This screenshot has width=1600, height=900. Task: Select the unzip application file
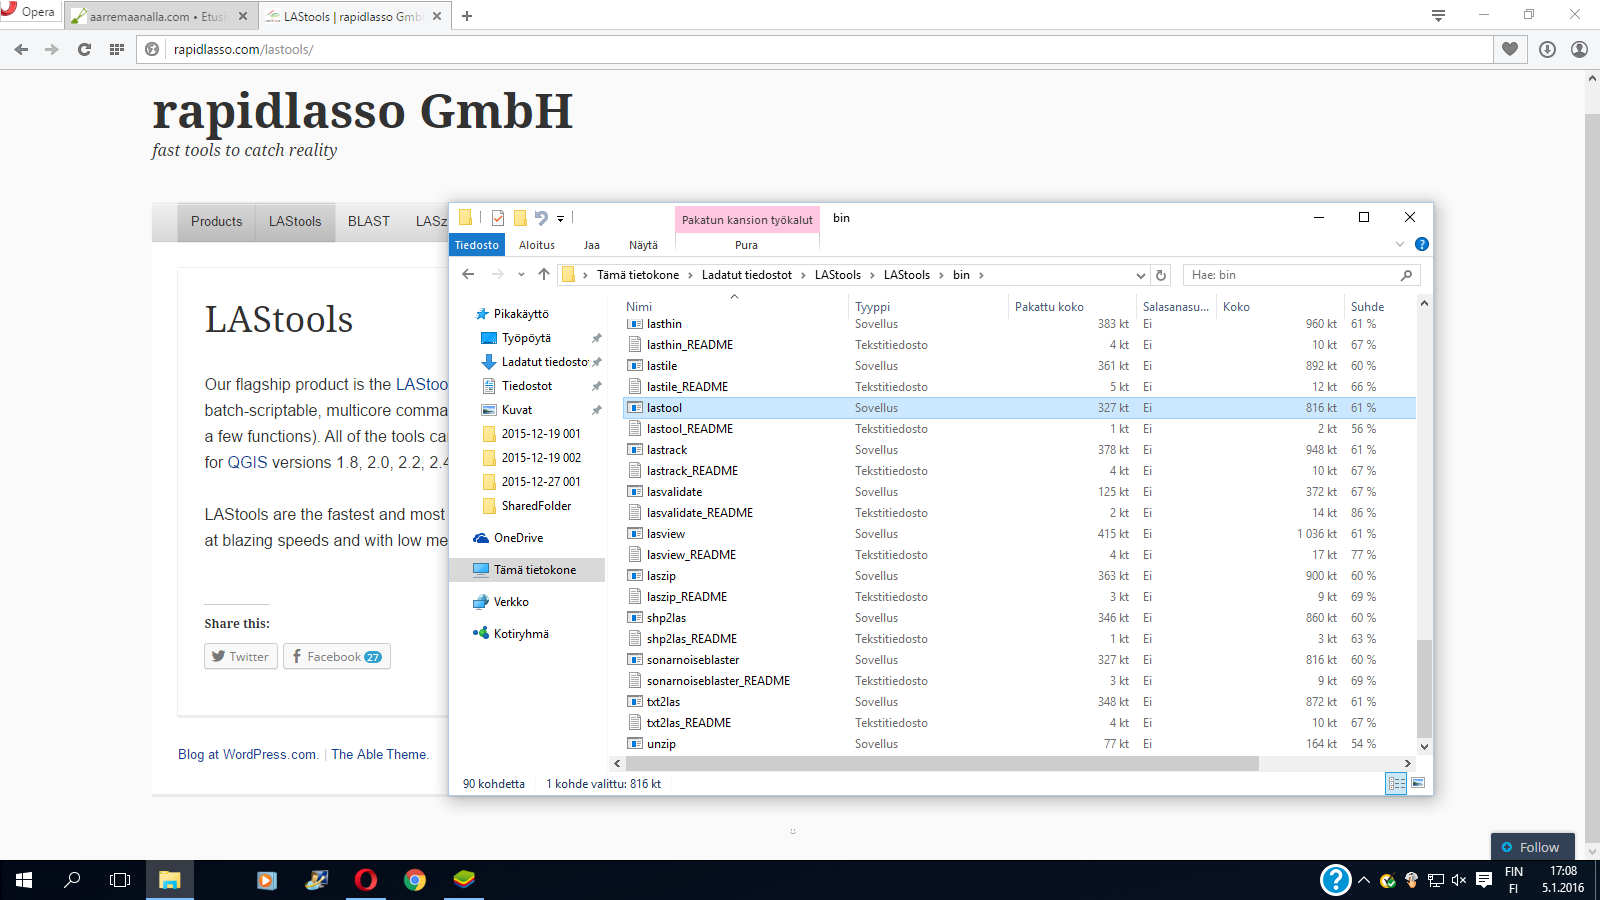point(661,744)
